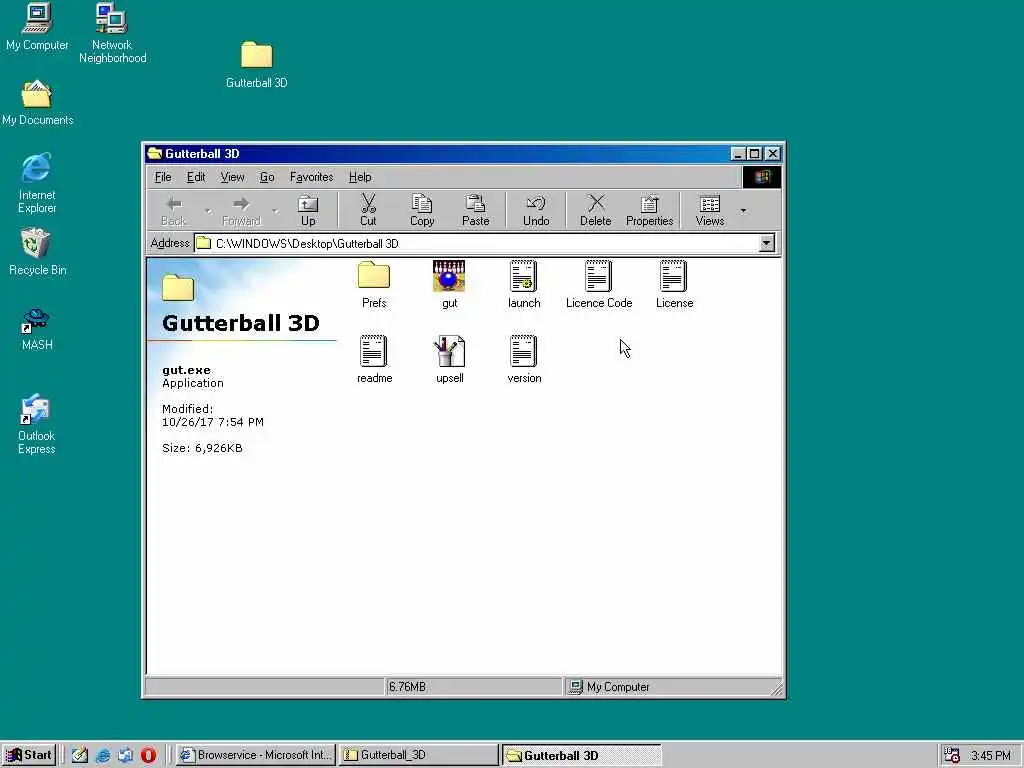Screen dimensions: 1024x768
Task: Switch to the Browservice taskbar button
Action: coord(256,755)
